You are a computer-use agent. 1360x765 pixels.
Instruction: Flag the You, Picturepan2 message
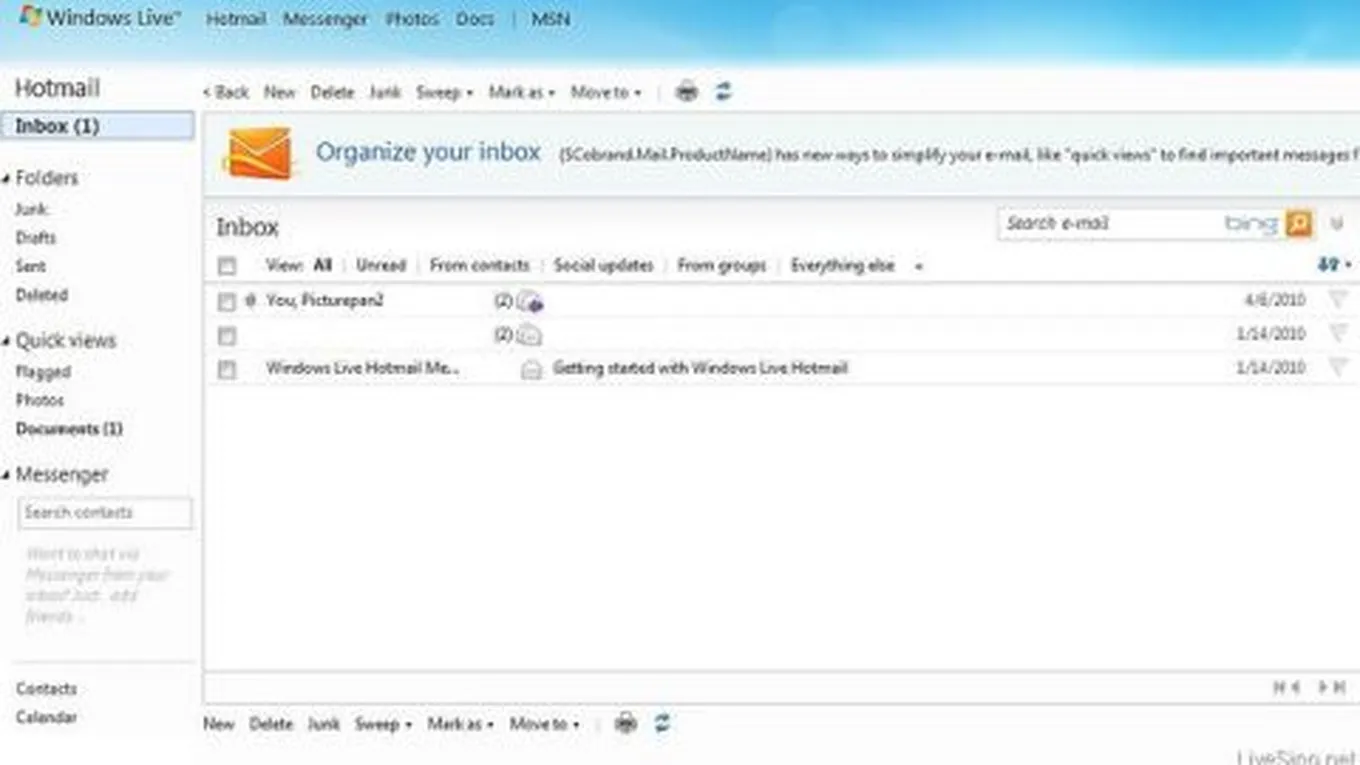1337,300
